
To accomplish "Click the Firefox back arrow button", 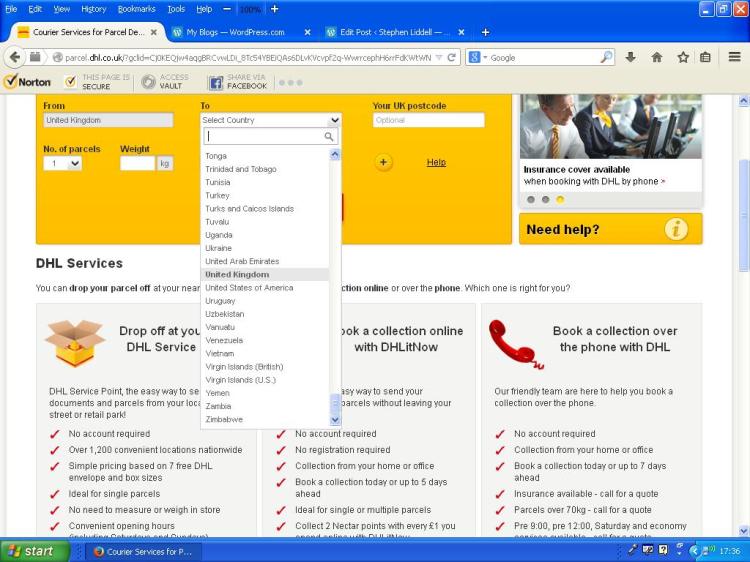I will (15, 57).
